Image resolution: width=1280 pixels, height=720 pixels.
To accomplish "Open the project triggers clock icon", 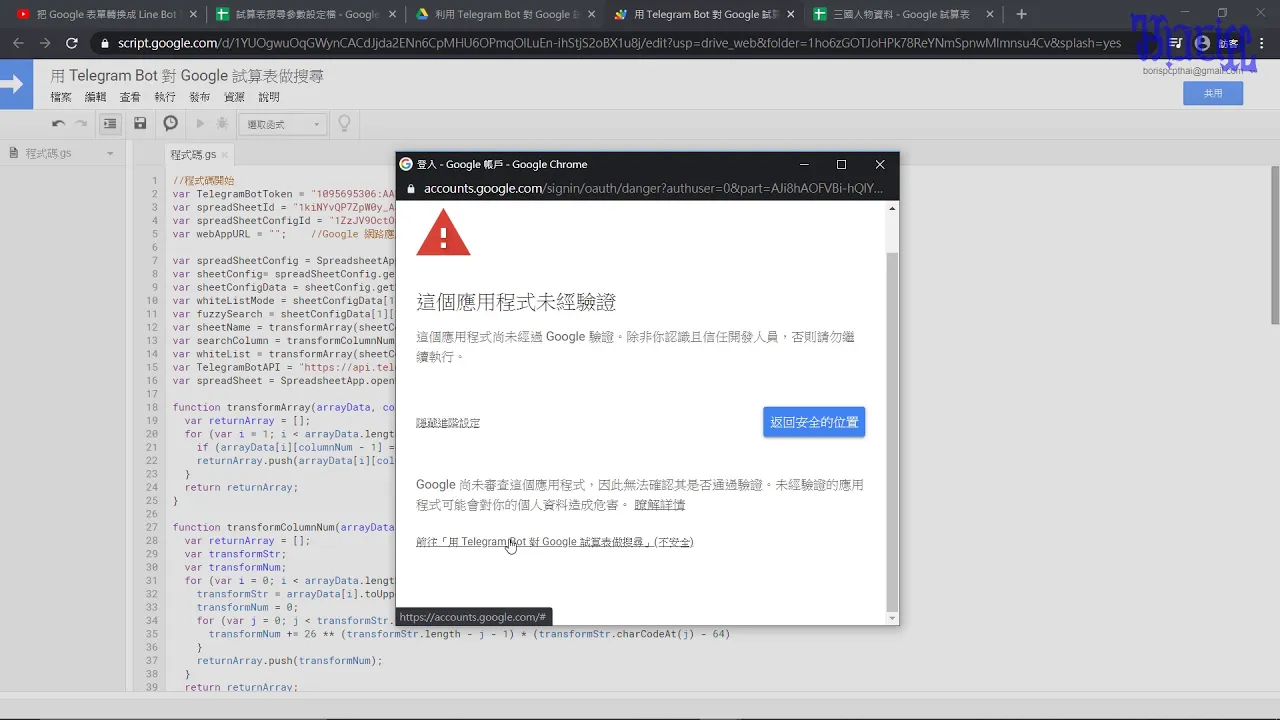I will point(171,124).
